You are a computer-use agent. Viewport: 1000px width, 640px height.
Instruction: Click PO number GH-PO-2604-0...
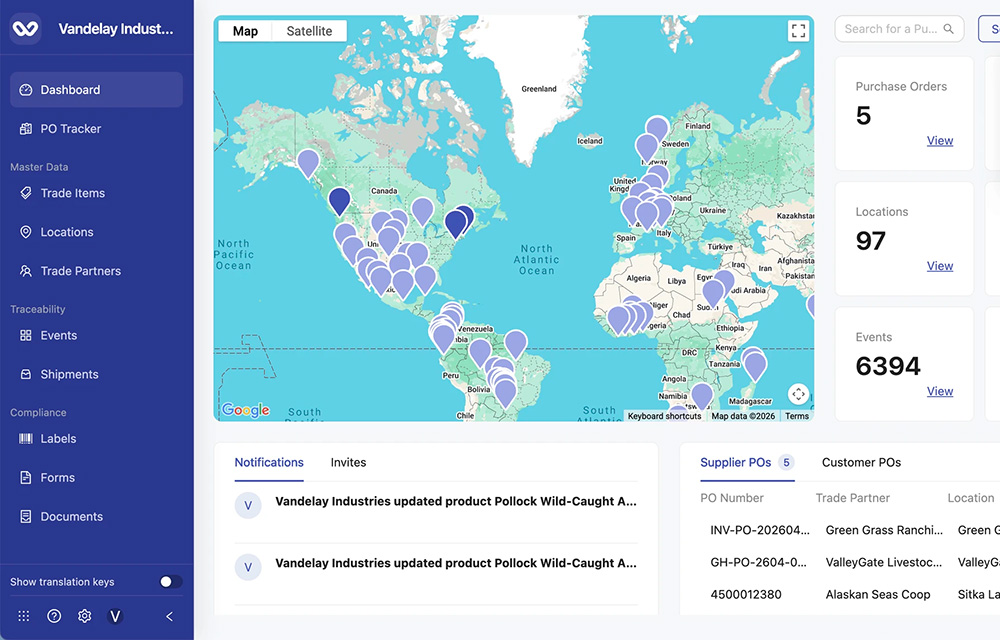[758, 562]
